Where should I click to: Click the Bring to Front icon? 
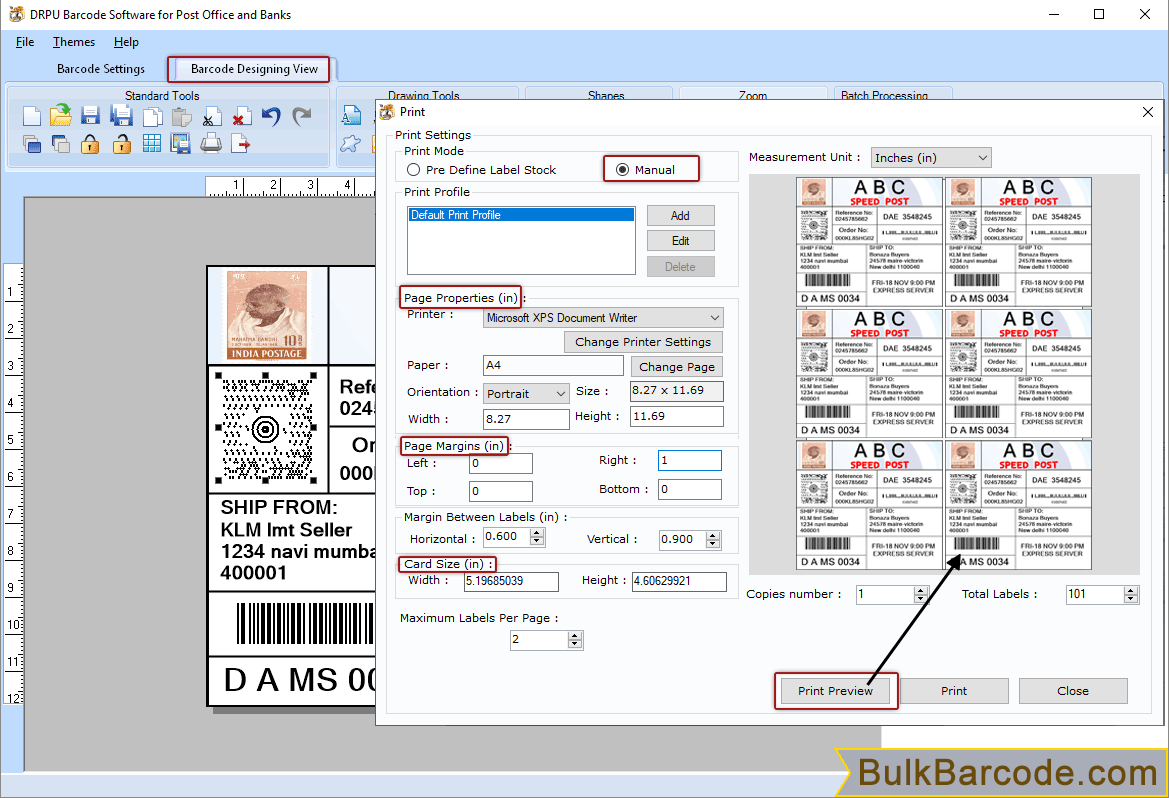(31, 144)
